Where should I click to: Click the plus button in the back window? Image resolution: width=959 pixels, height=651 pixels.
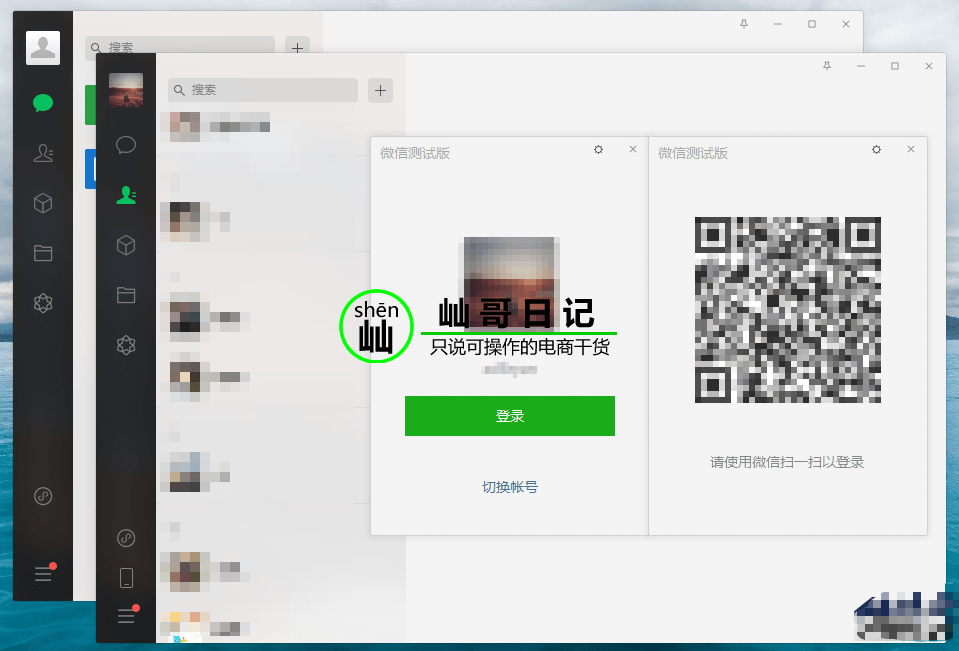pyautogui.click(x=297, y=47)
